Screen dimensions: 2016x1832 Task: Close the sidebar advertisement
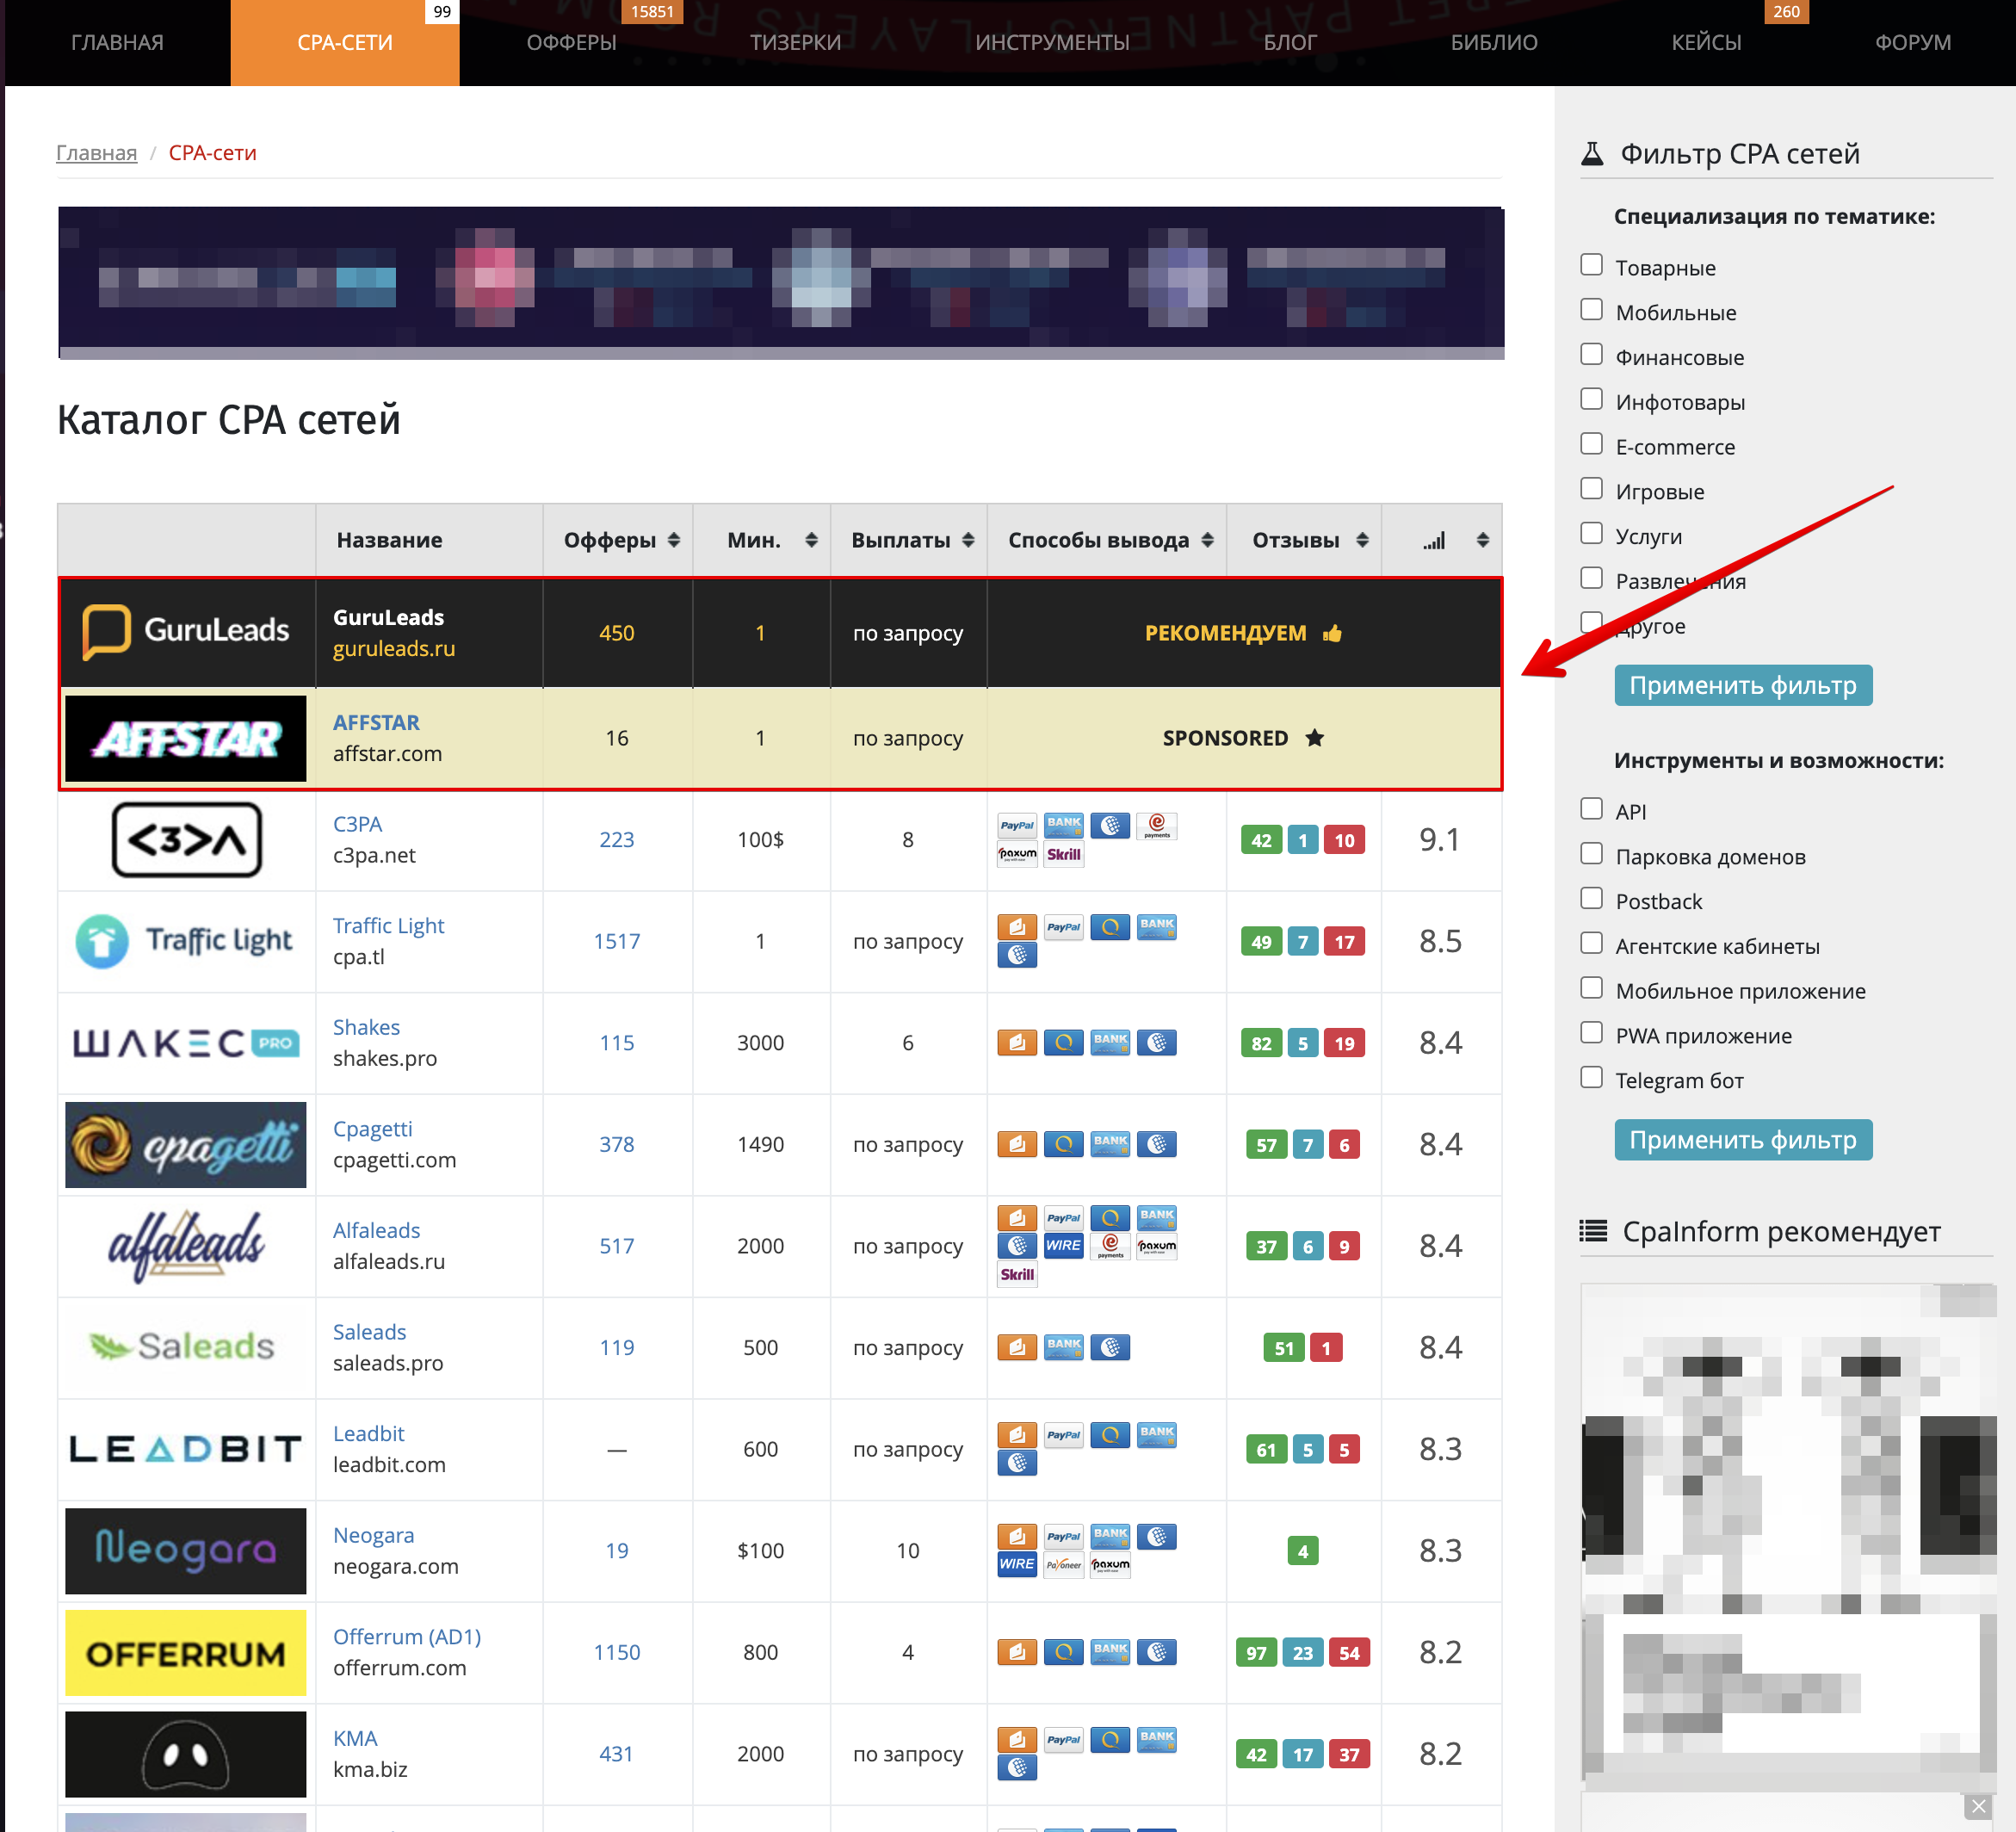[x=1978, y=1806]
